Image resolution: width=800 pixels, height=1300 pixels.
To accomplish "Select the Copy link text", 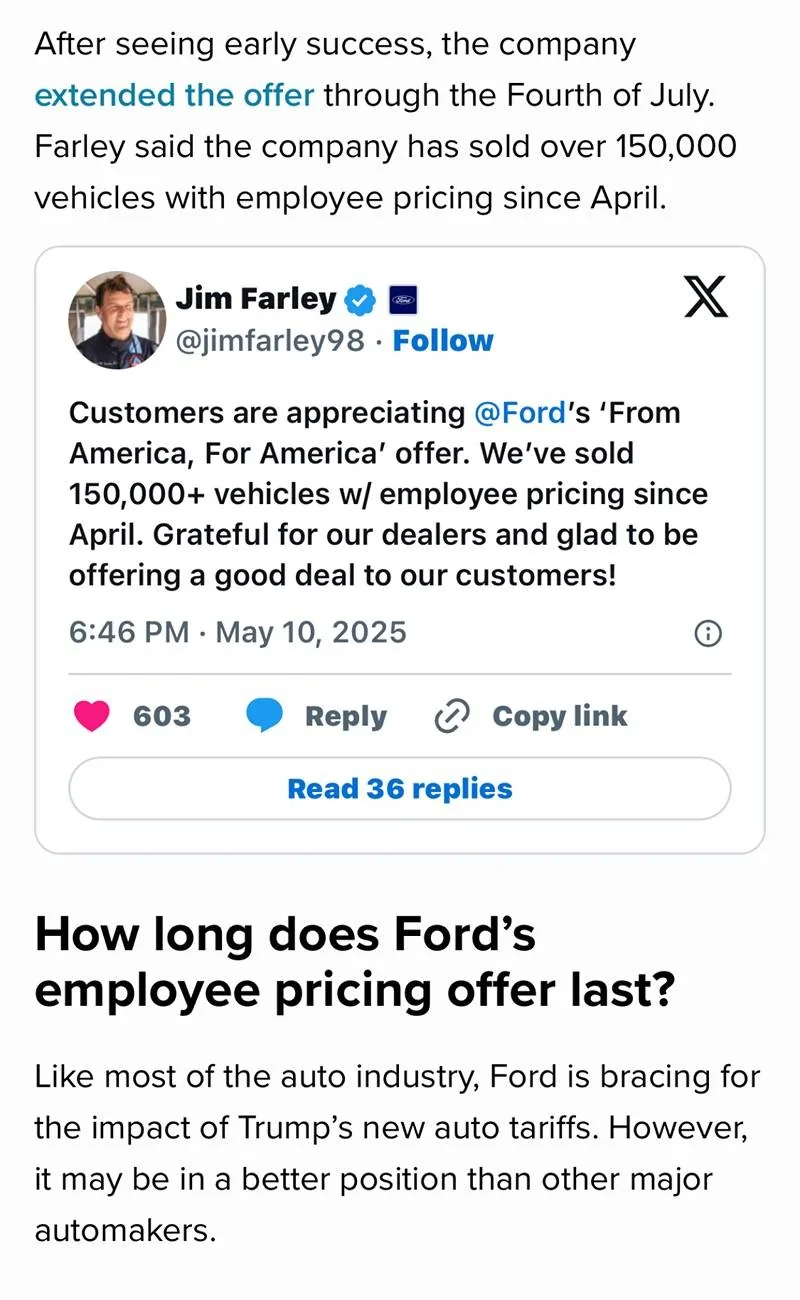I will 560,716.
